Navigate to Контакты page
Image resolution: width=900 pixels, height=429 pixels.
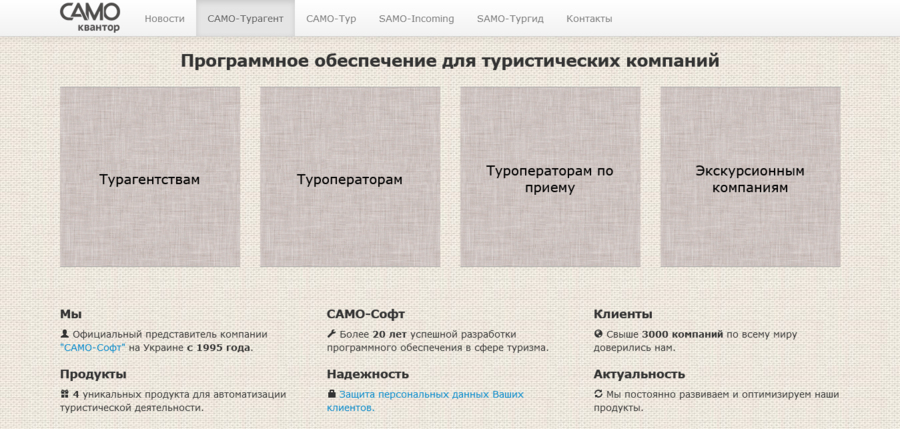pos(589,18)
